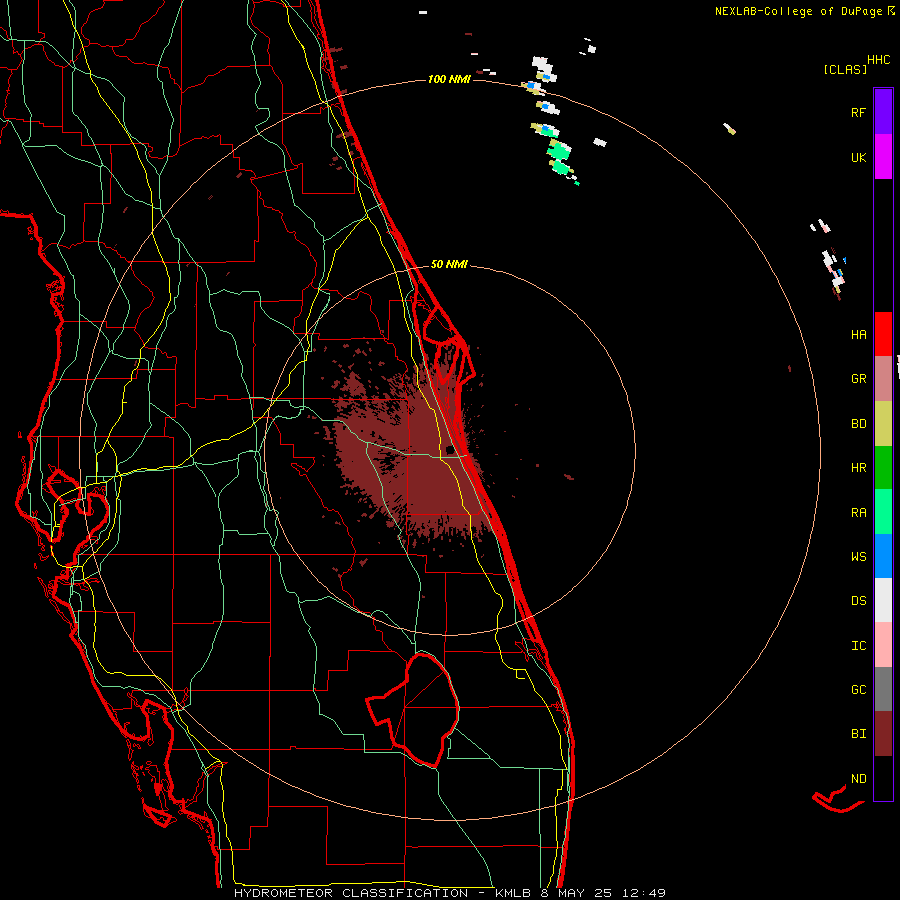This screenshot has width=900, height=900.
Task: Click the GC legend label text
Action: click(x=858, y=690)
